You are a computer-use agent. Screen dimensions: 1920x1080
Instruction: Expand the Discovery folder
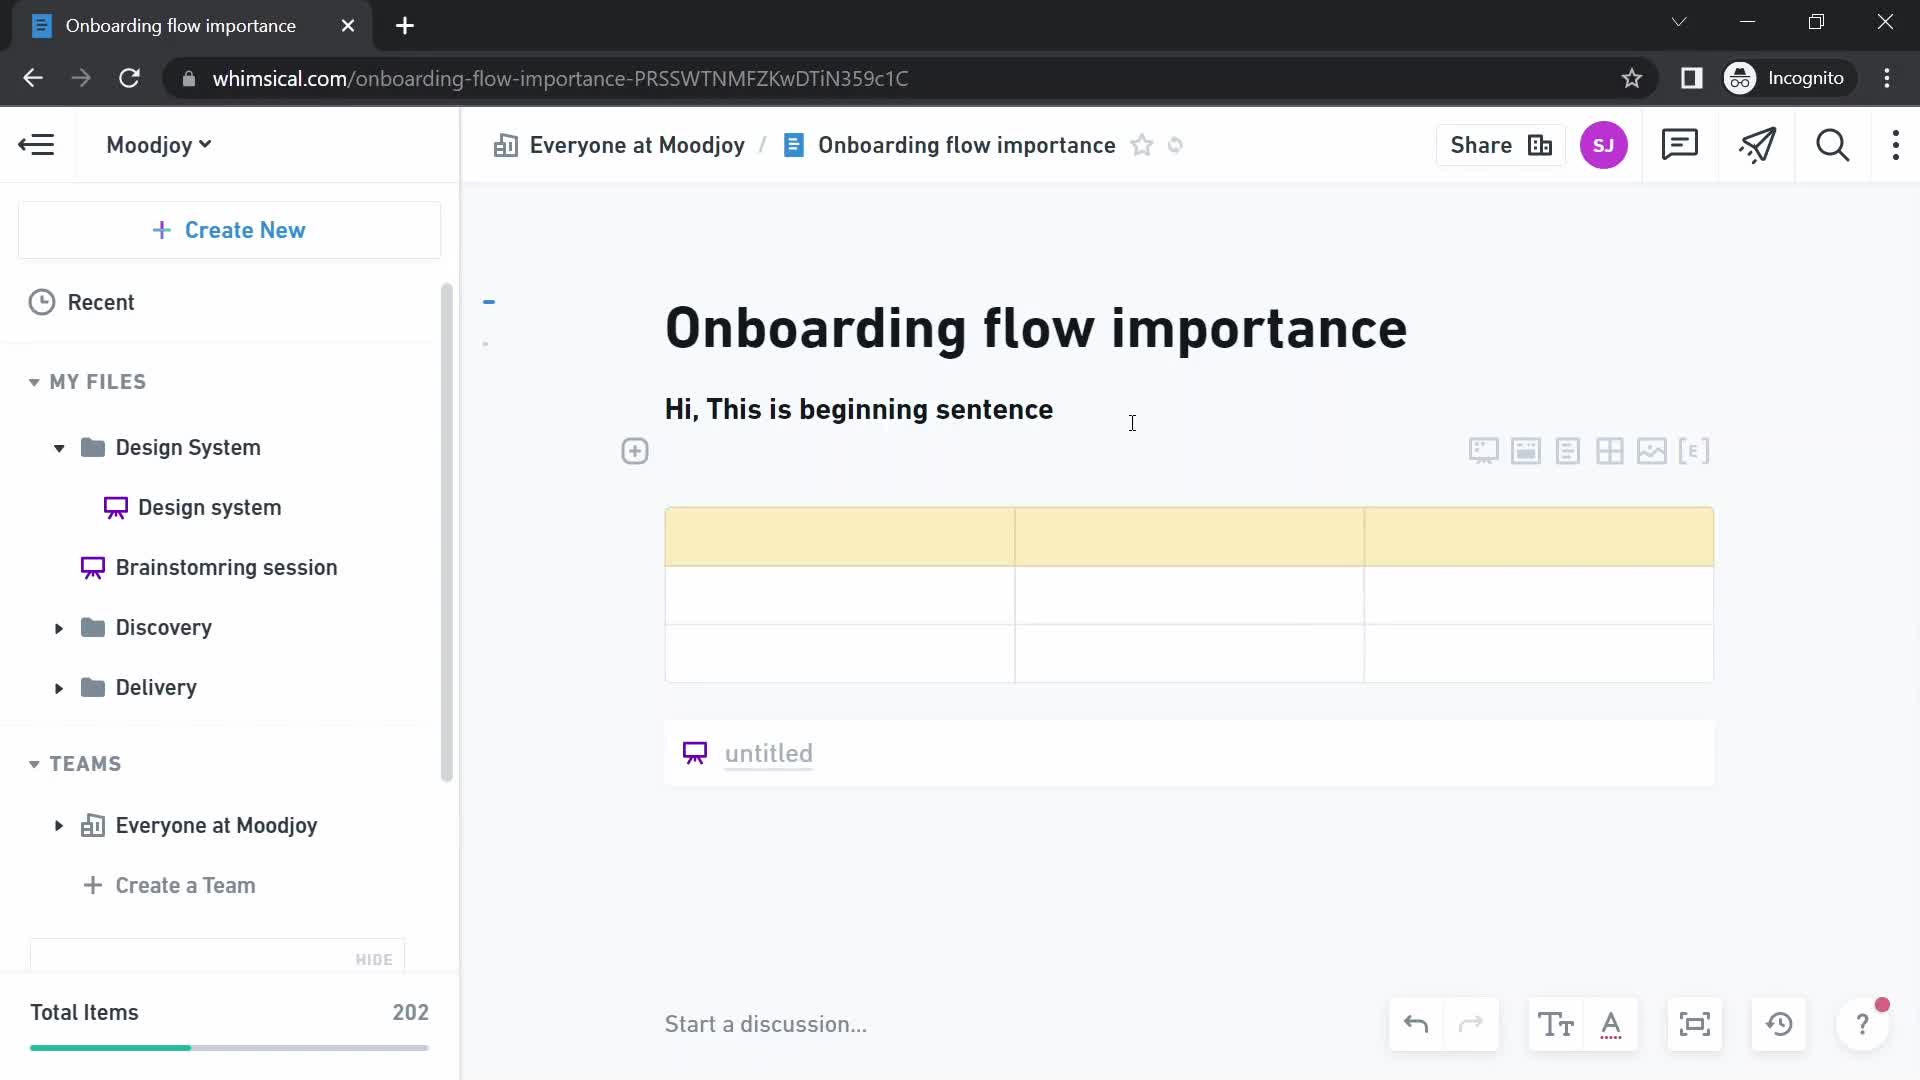[59, 628]
